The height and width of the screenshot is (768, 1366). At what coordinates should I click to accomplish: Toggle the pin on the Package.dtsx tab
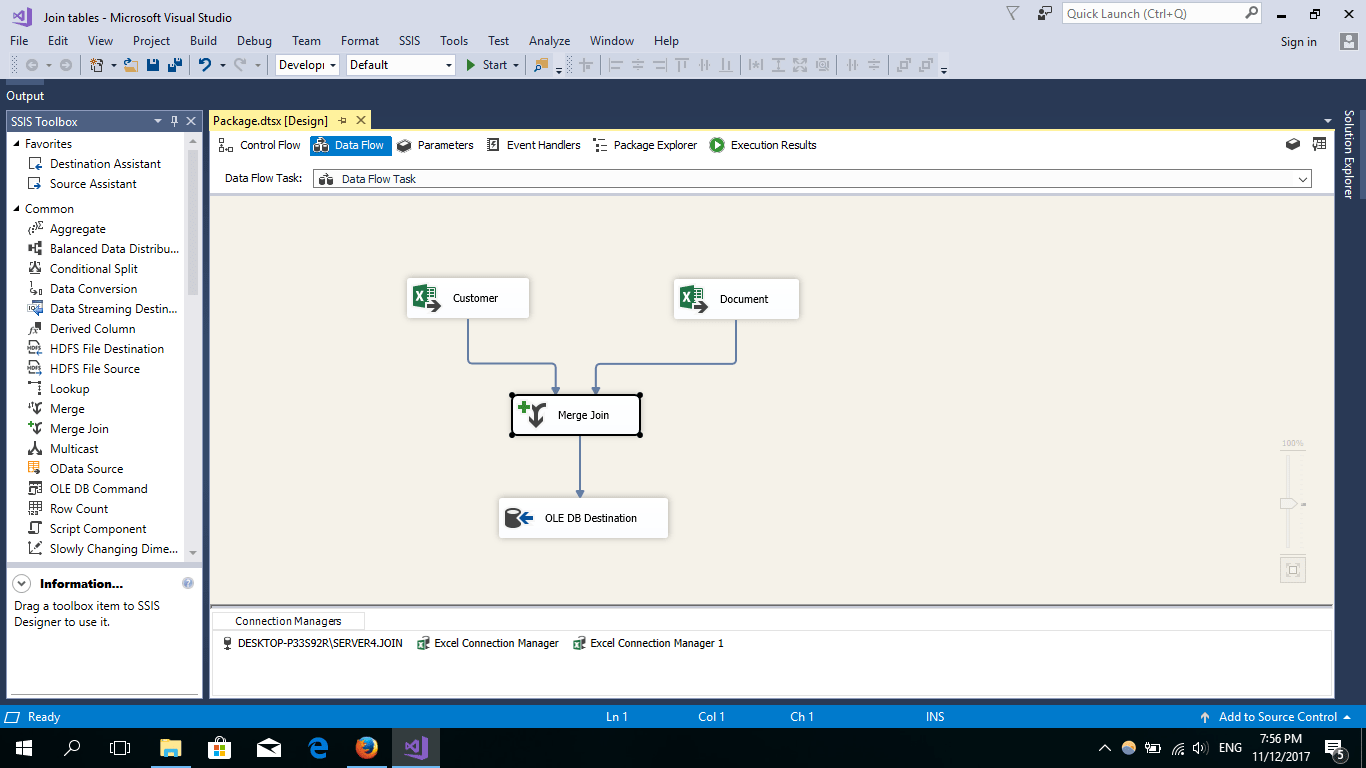click(342, 120)
